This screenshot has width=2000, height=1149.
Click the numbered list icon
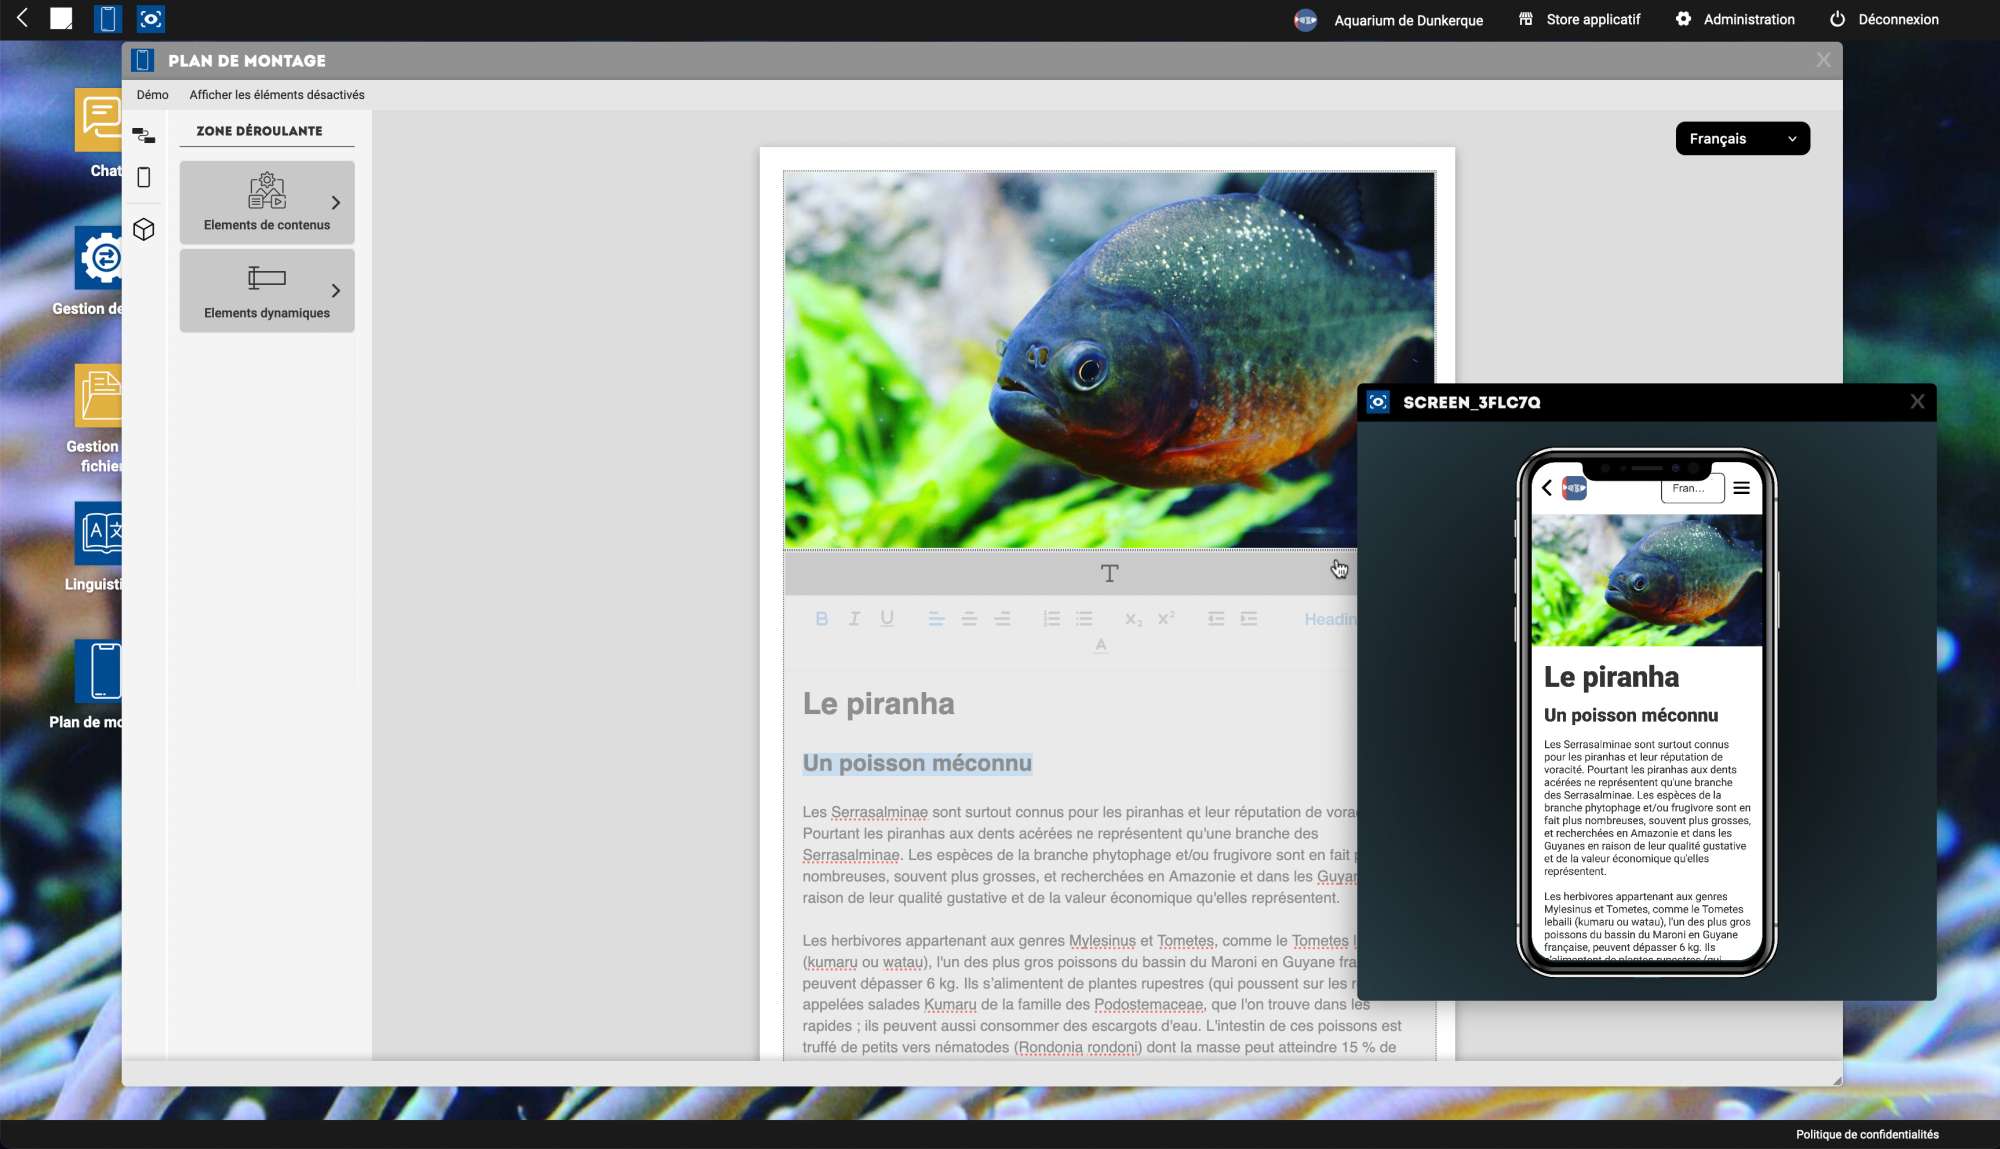click(x=1051, y=619)
